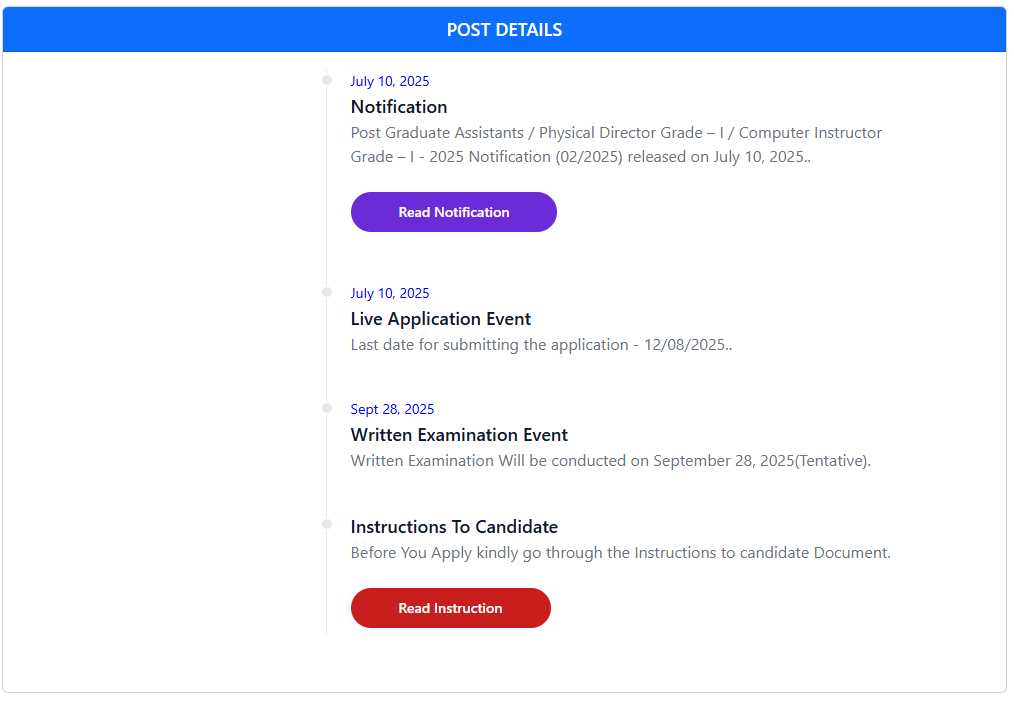Click the Post Graduate Assistants description line

click(616, 133)
